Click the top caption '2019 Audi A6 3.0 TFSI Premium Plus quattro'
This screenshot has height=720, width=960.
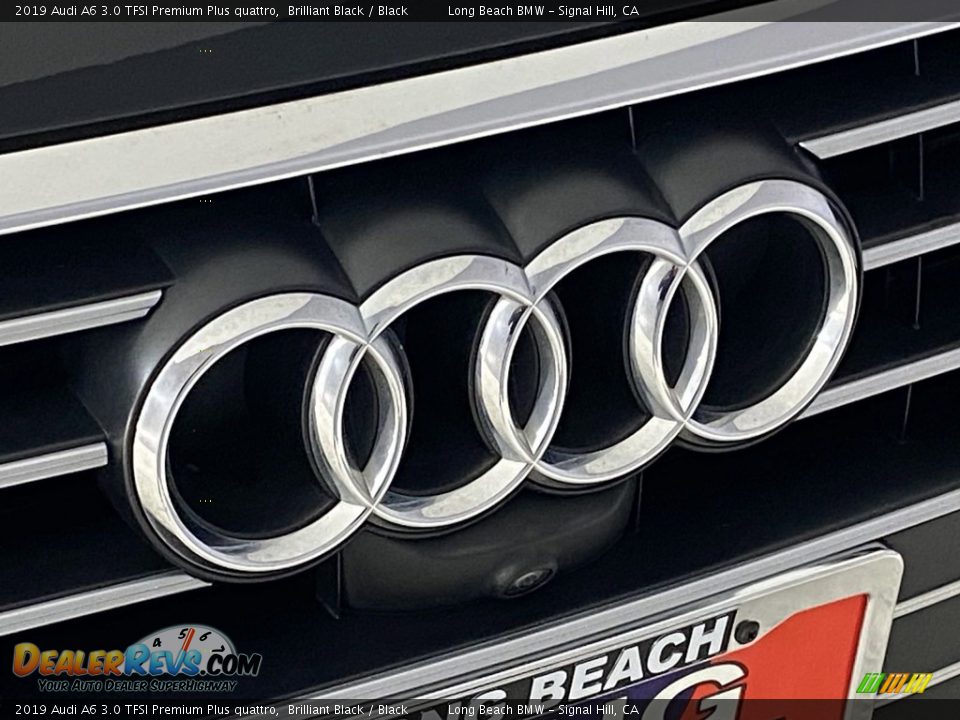tap(146, 10)
